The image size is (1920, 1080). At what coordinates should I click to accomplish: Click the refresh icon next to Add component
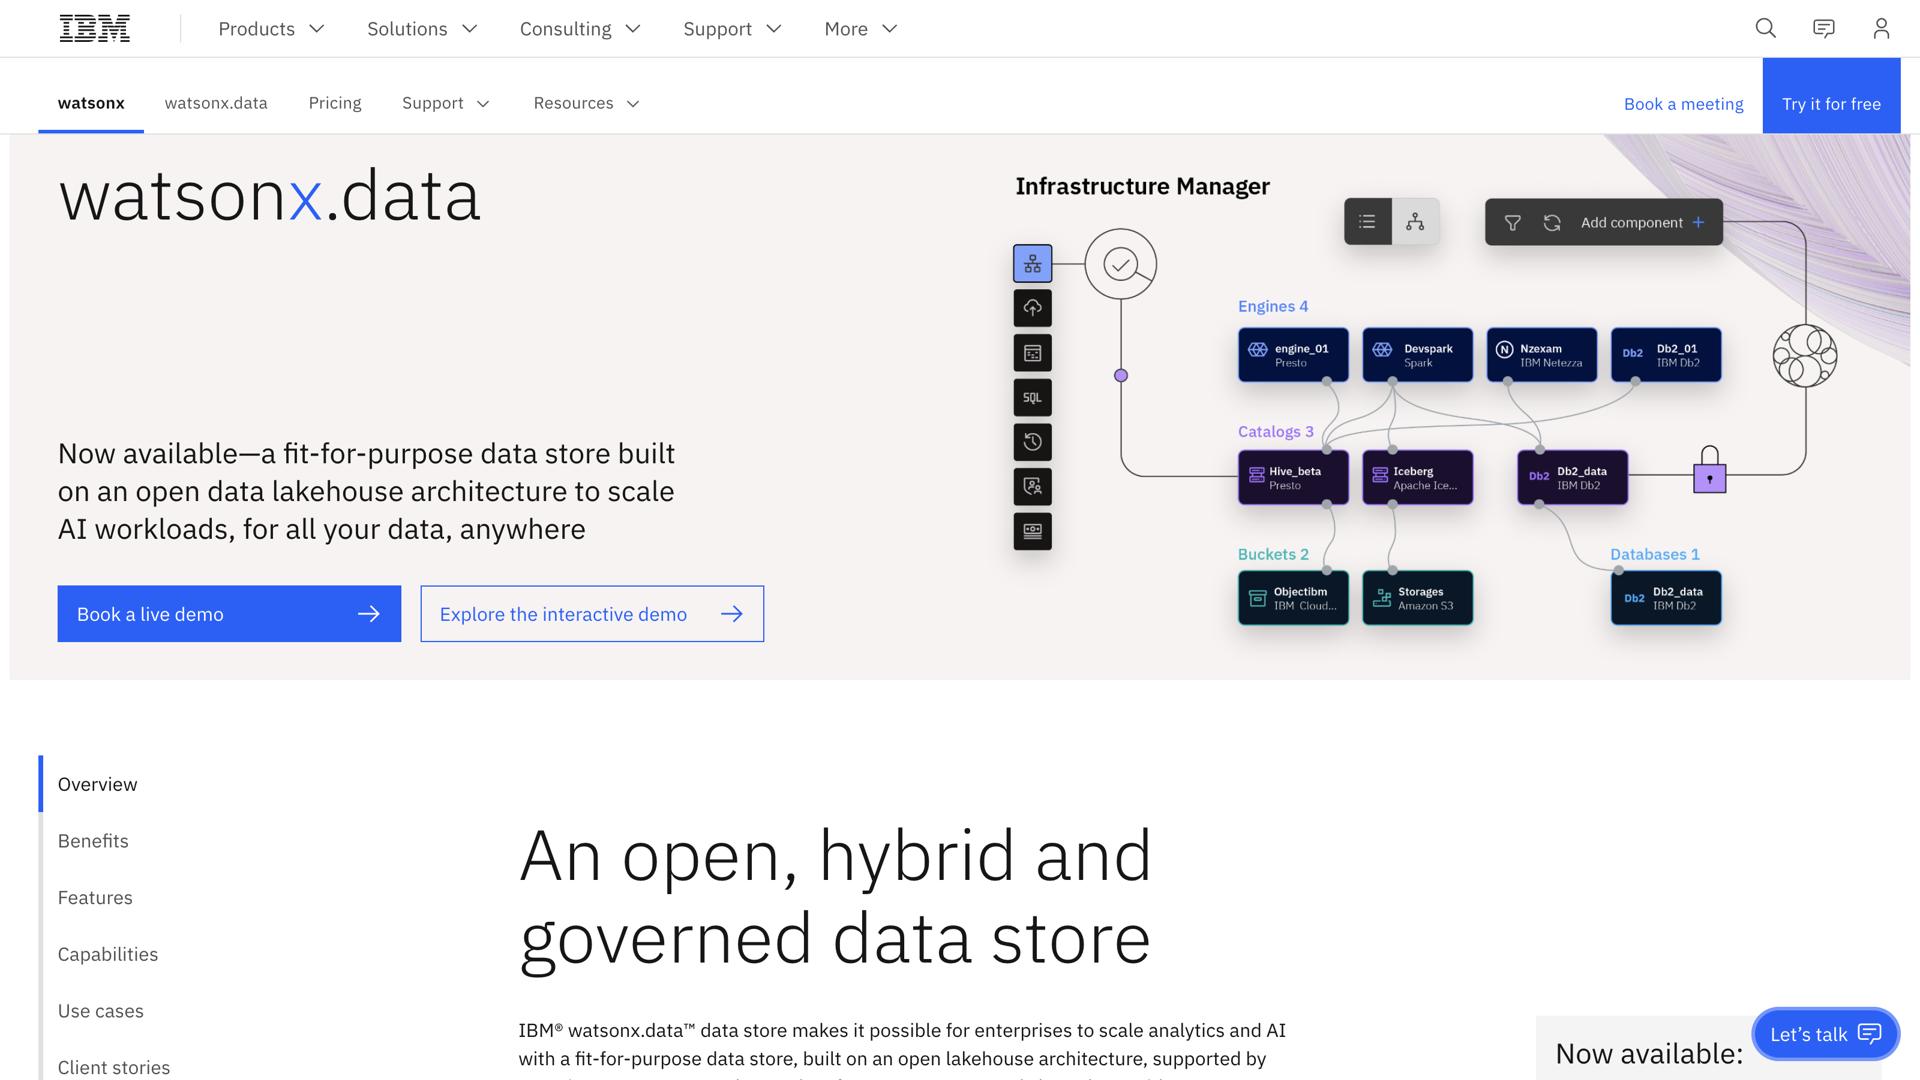pyautogui.click(x=1552, y=223)
